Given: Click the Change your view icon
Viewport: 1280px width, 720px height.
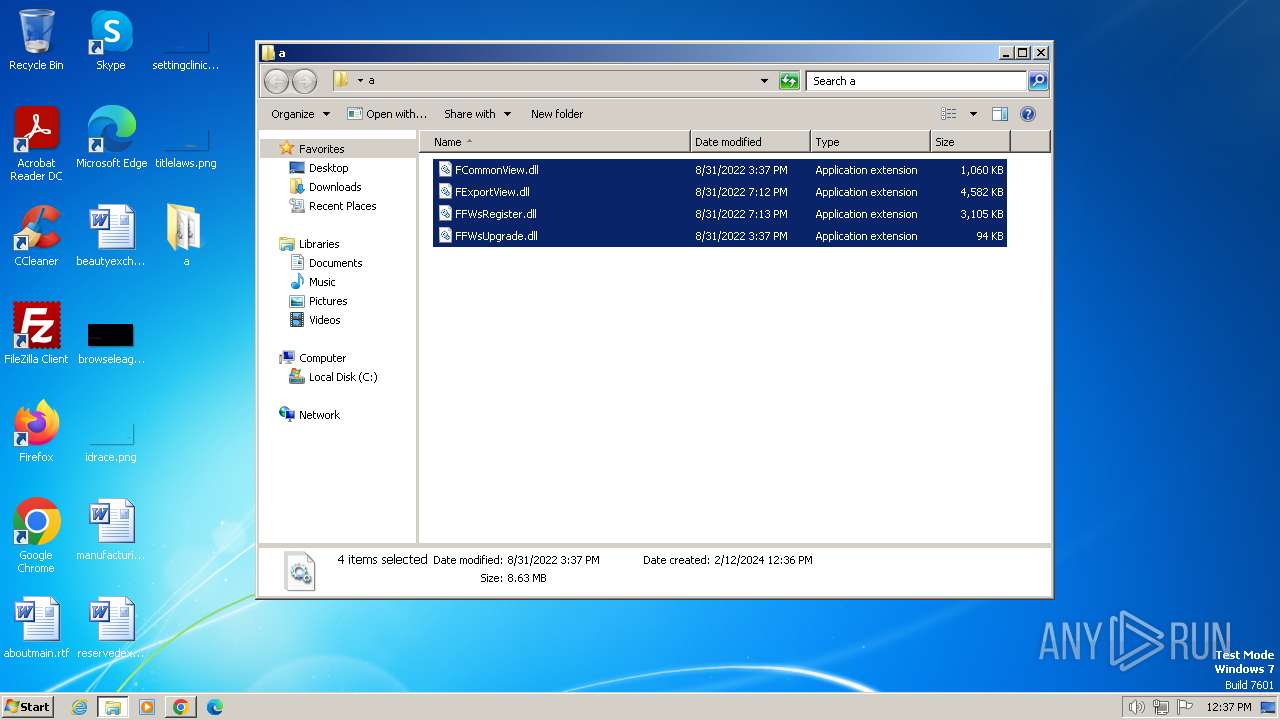Looking at the screenshot, I should (949, 114).
